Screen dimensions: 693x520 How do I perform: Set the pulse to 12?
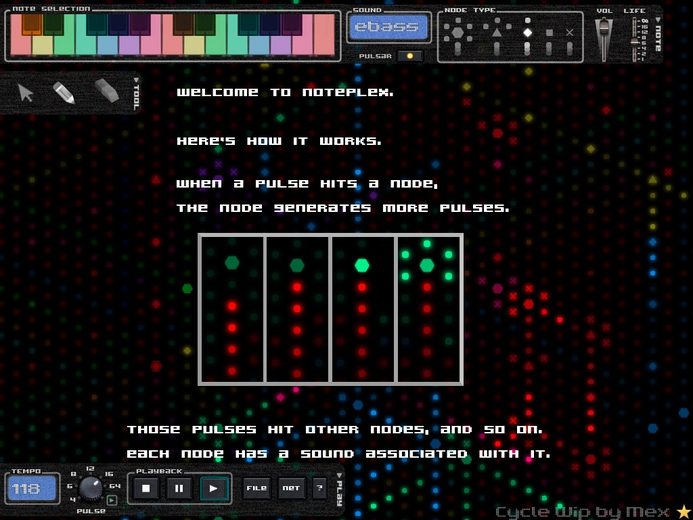(x=90, y=468)
